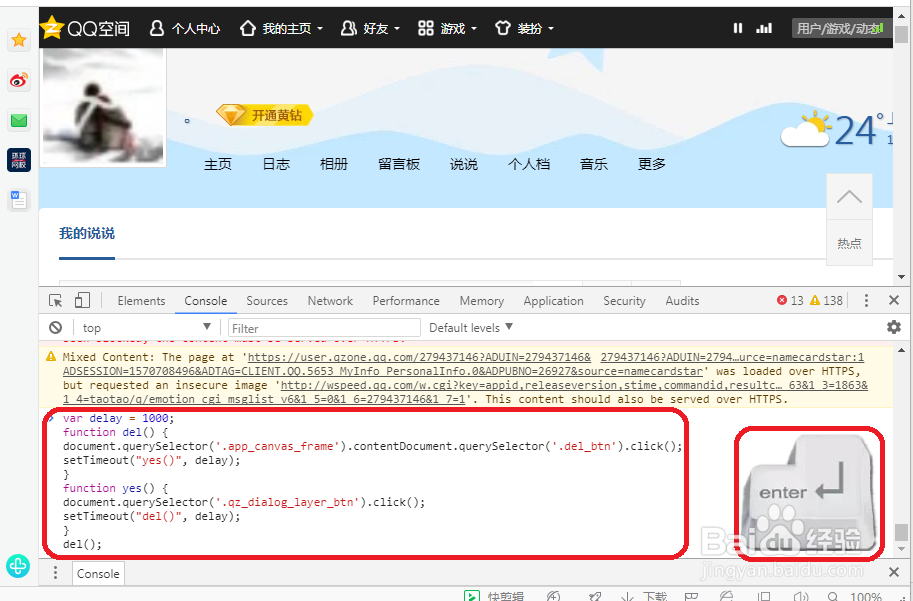Viewport: 913px width, 601px height.
Task: Click the red error count 13
Action: [x=790, y=300]
